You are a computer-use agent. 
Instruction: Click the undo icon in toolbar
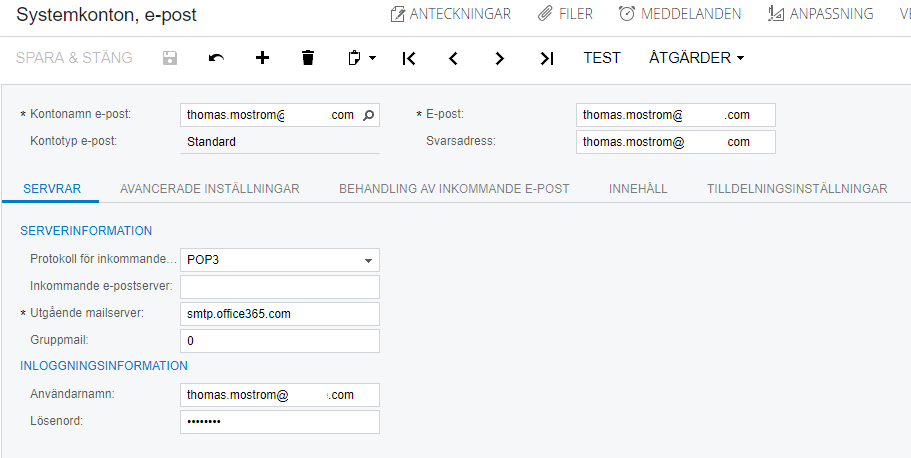[x=216, y=58]
